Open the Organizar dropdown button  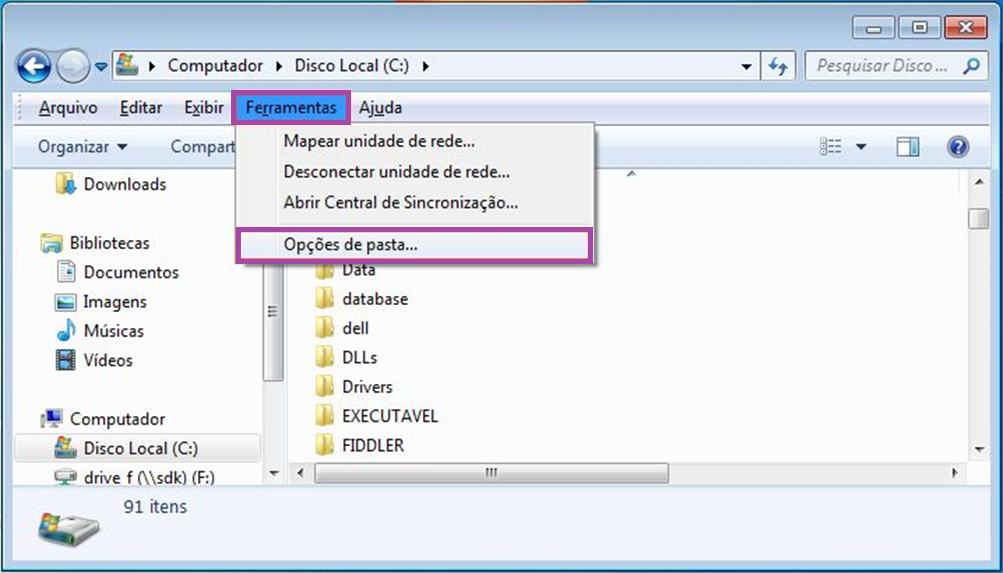pyautogui.click(x=83, y=147)
